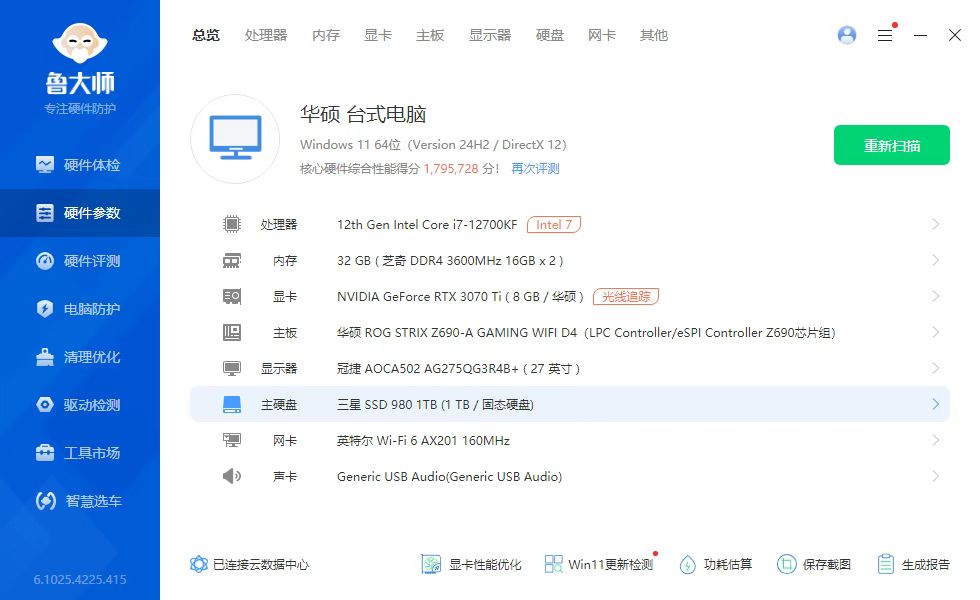The image size is (980, 600).
Task: Click the 主硬盘 disk drive icon
Action: pos(232,404)
